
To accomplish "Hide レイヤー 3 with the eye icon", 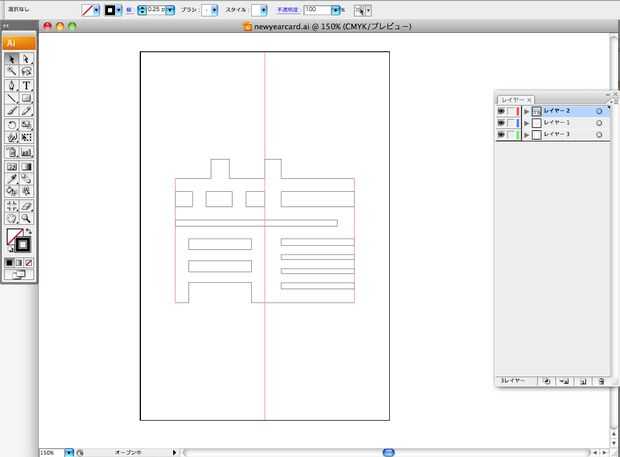I will pyautogui.click(x=501, y=133).
